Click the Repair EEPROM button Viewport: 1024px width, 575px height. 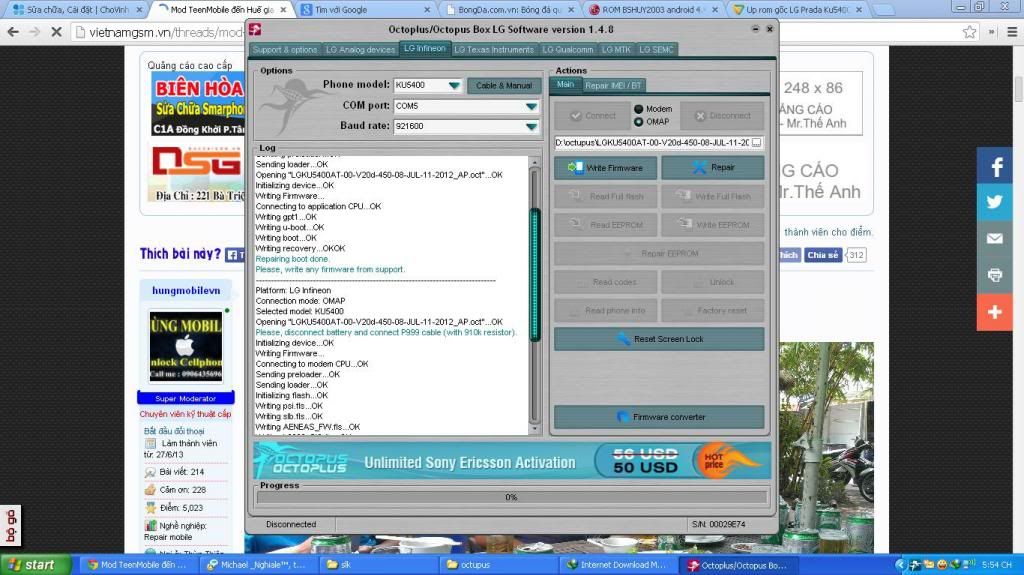(x=659, y=254)
